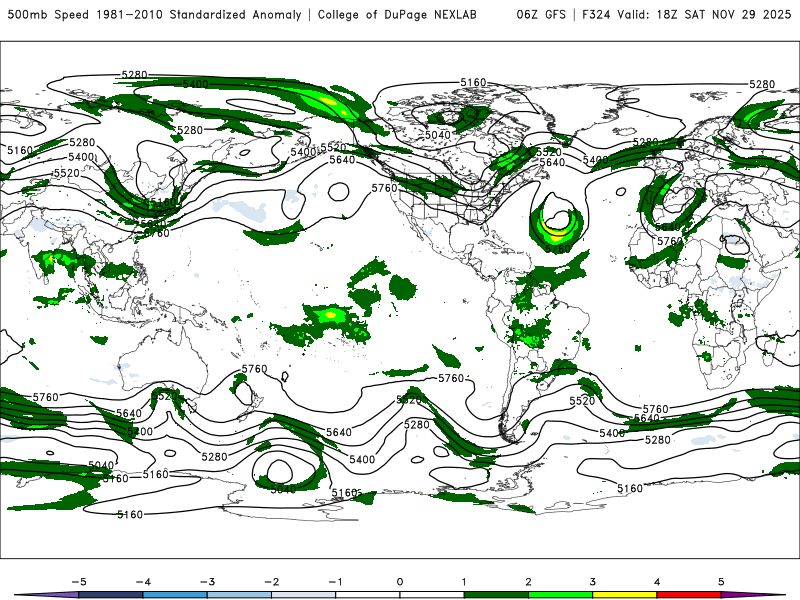Click the purple arrow at the colorbar's left end

tap(47, 595)
